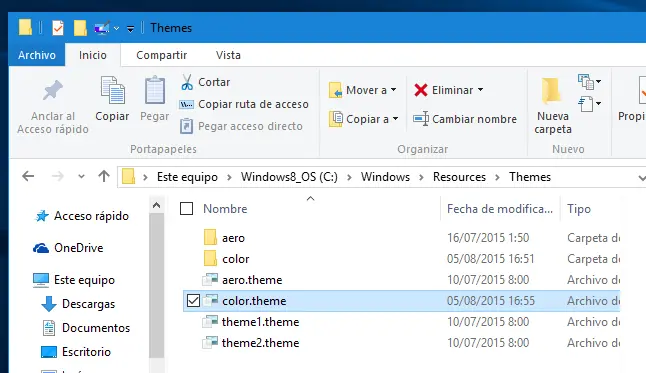Click the Copiar button in Portapapeles
The height and width of the screenshot is (373, 646).
tap(112, 99)
